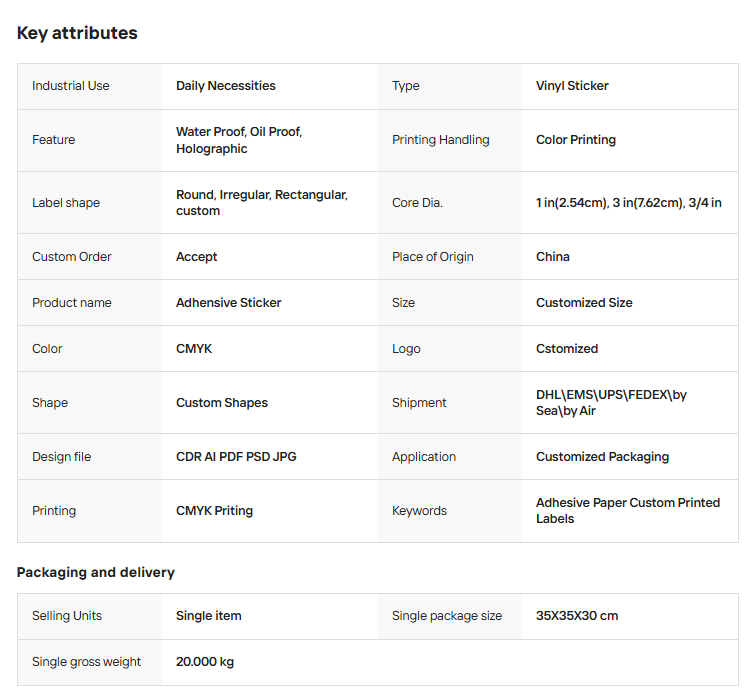Click China place of origin value
Image resolution: width=753 pixels, height=697 pixels.
tap(553, 257)
